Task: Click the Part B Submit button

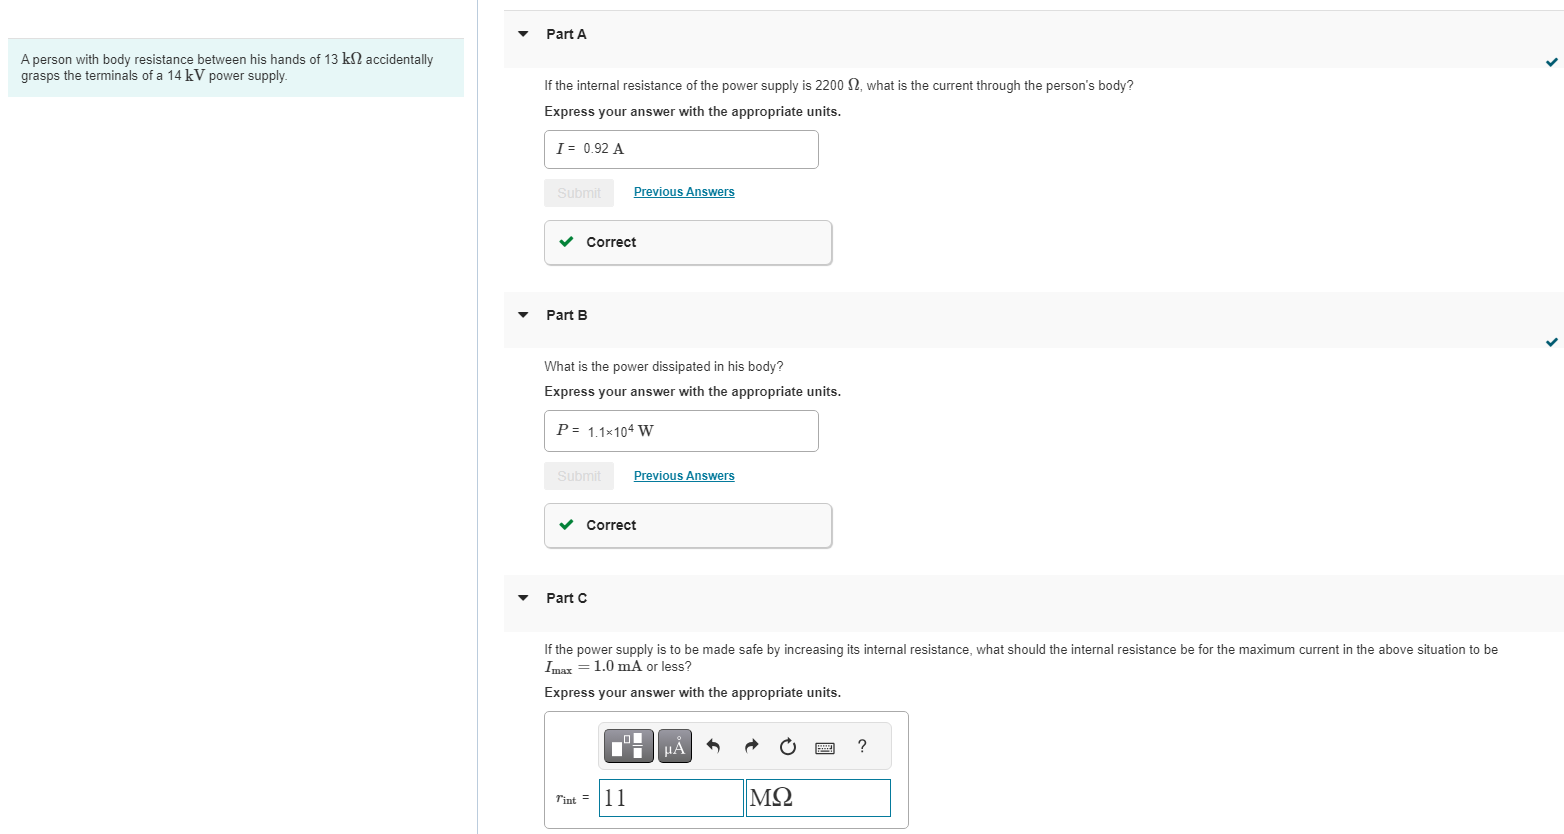Action: pos(579,476)
